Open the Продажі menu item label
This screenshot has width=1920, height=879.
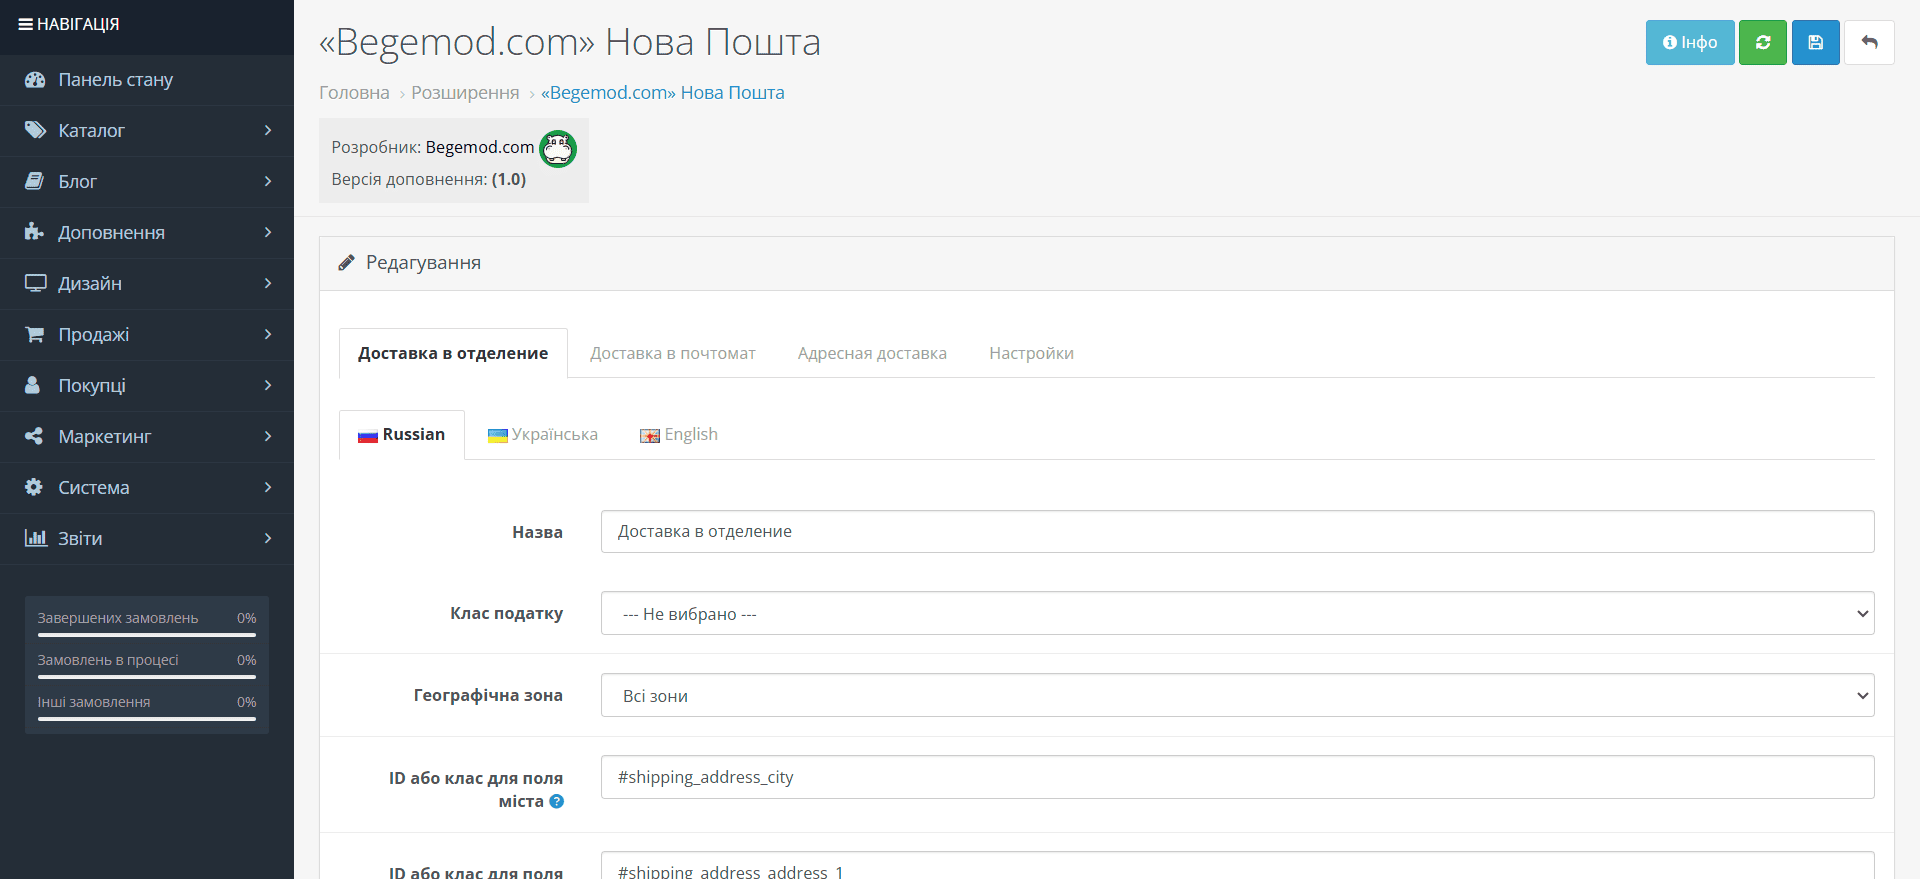tap(94, 334)
